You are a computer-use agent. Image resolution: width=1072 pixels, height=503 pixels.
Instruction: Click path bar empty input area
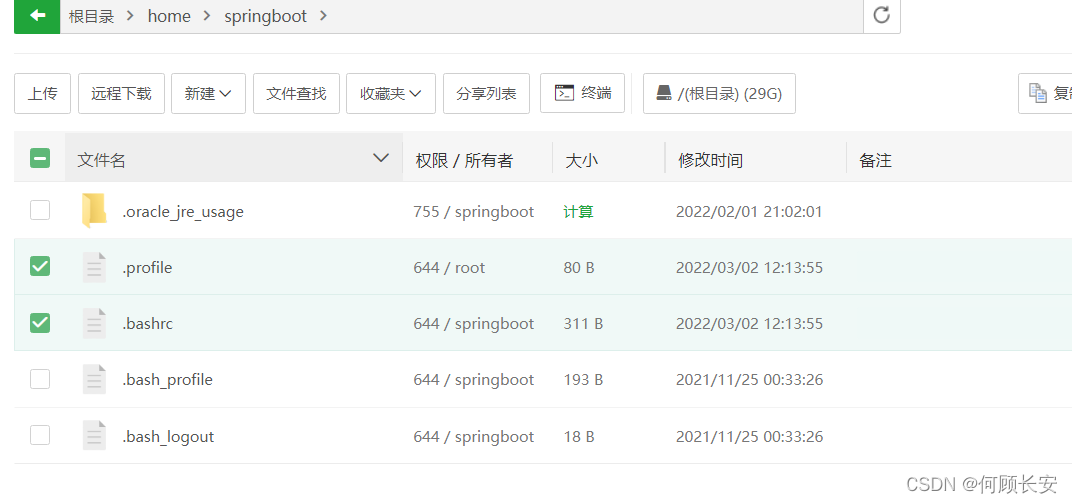click(595, 16)
